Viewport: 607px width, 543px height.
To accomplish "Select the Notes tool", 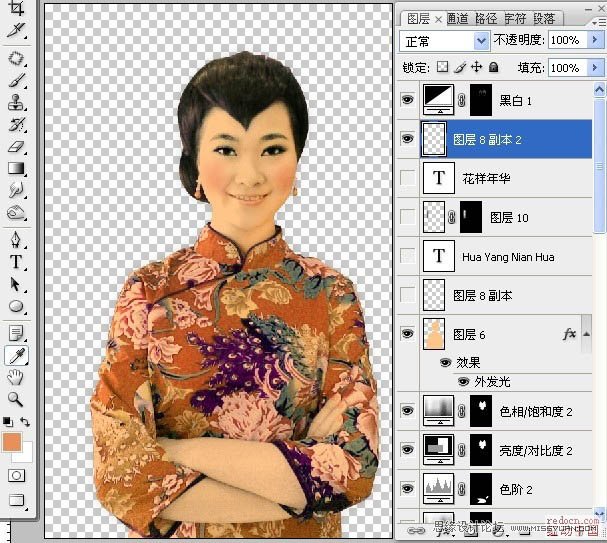I will point(16,332).
